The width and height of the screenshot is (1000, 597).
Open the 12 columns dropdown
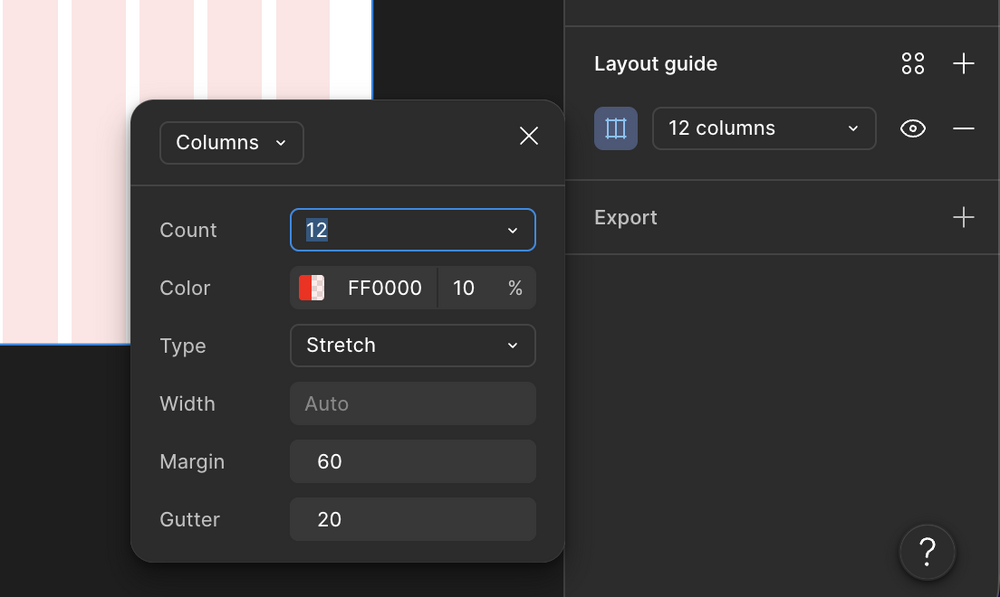[x=764, y=128]
